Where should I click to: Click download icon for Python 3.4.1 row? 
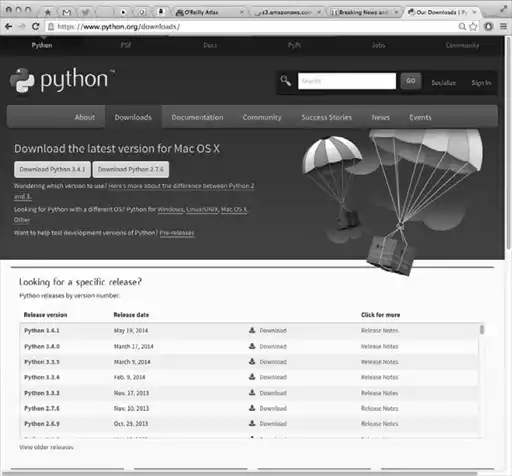tap(252, 330)
